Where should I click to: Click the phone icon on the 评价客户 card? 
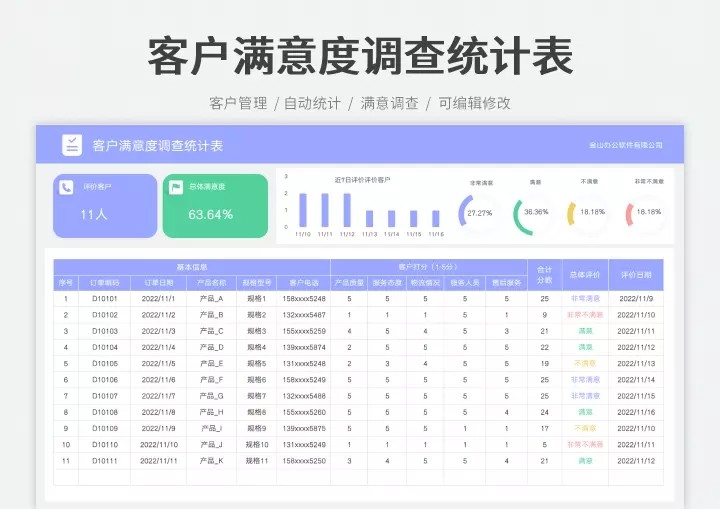click(x=66, y=187)
